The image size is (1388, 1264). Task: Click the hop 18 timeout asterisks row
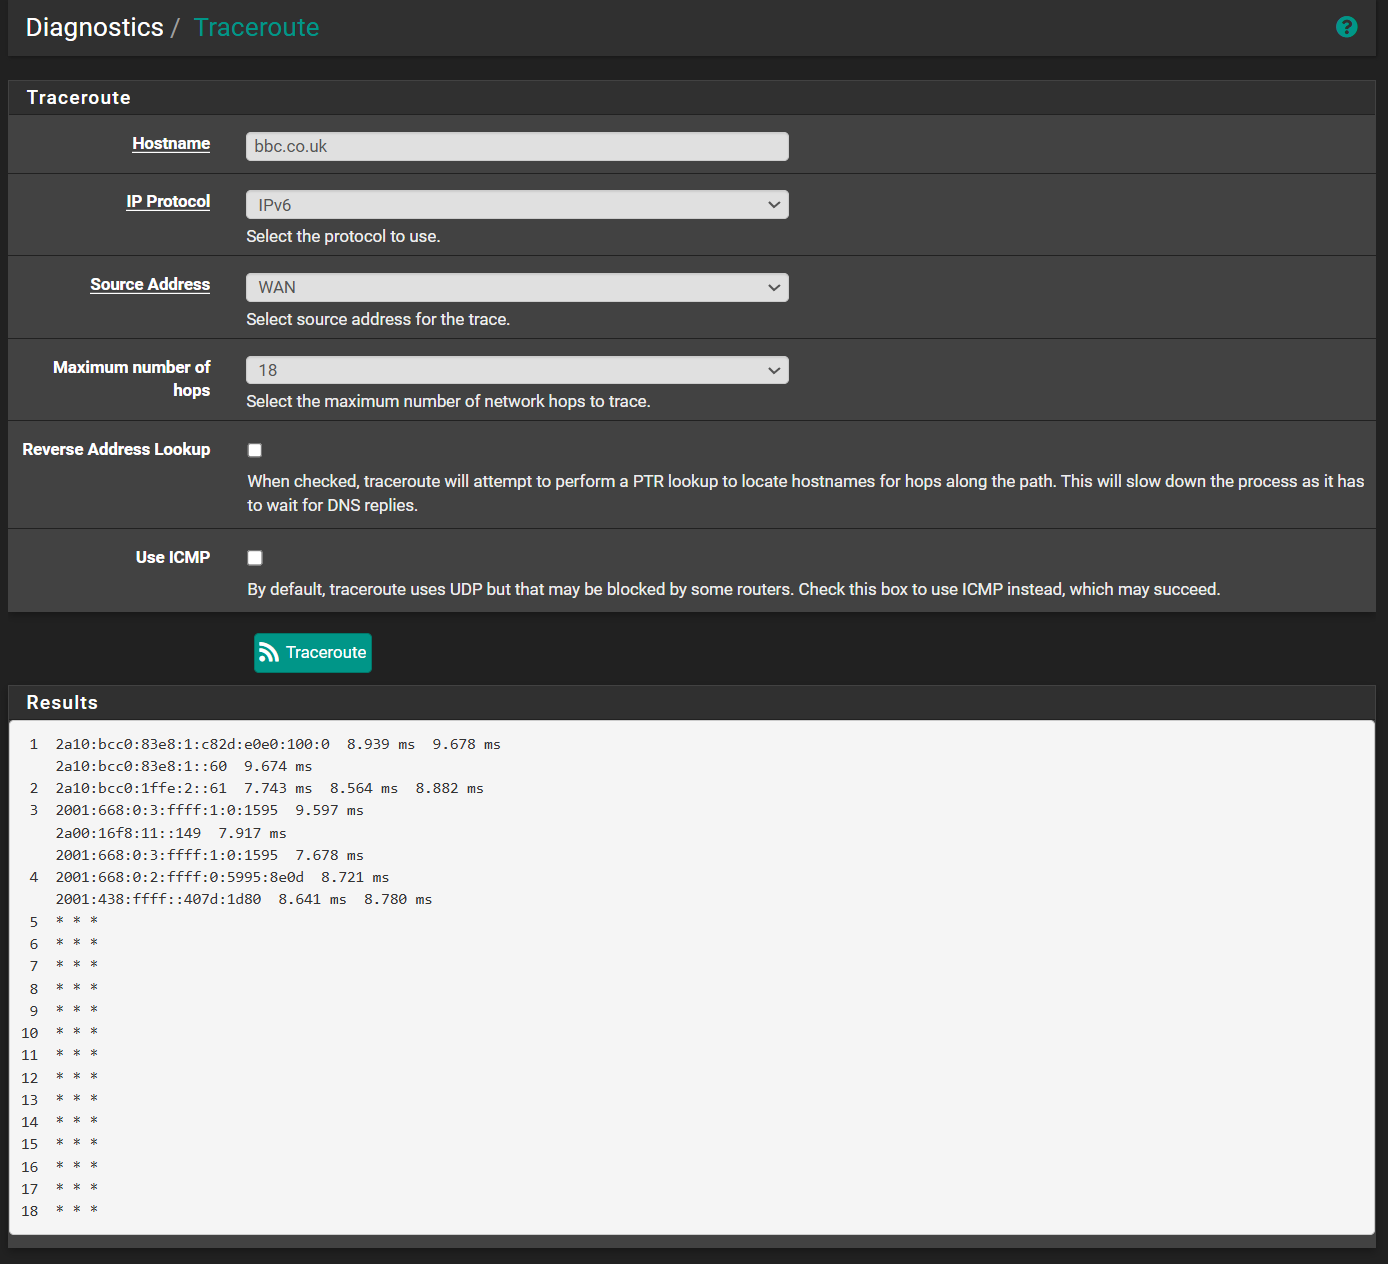(77, 1210)
